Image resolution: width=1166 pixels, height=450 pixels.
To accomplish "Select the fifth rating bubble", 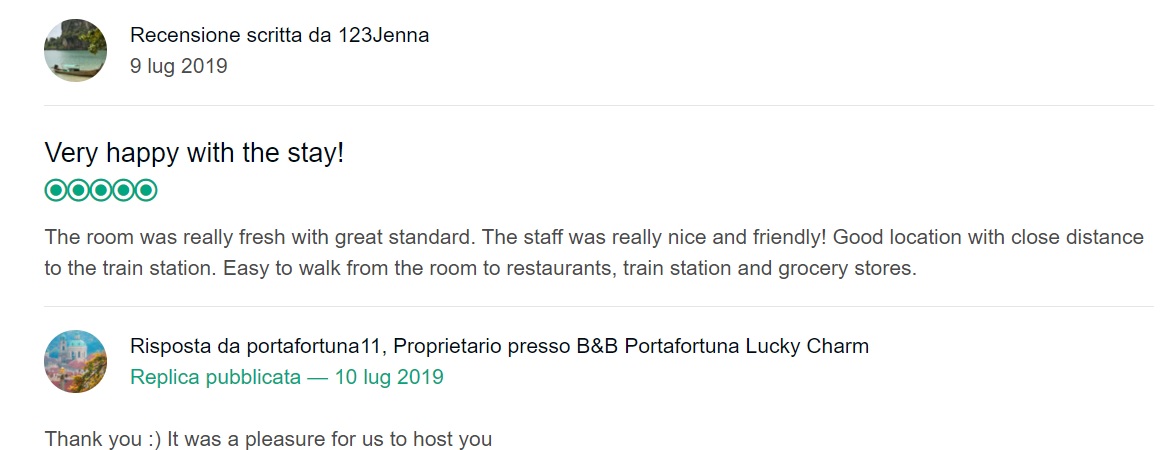I will tap(146, 190).
